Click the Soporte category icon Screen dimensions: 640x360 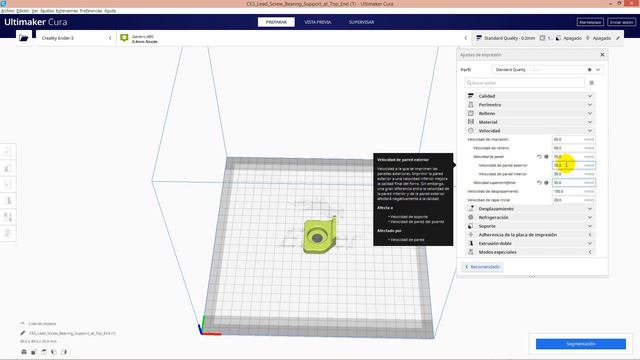point(471,226)
